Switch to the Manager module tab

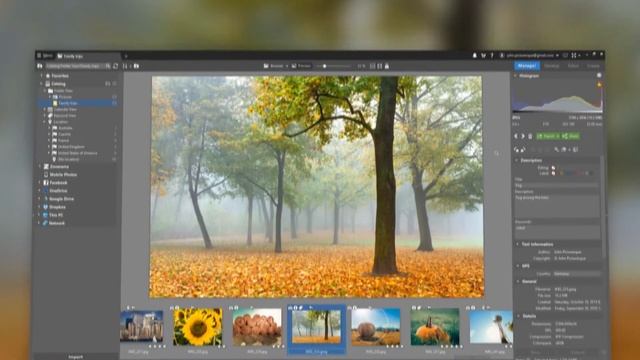tap(527, 65)
